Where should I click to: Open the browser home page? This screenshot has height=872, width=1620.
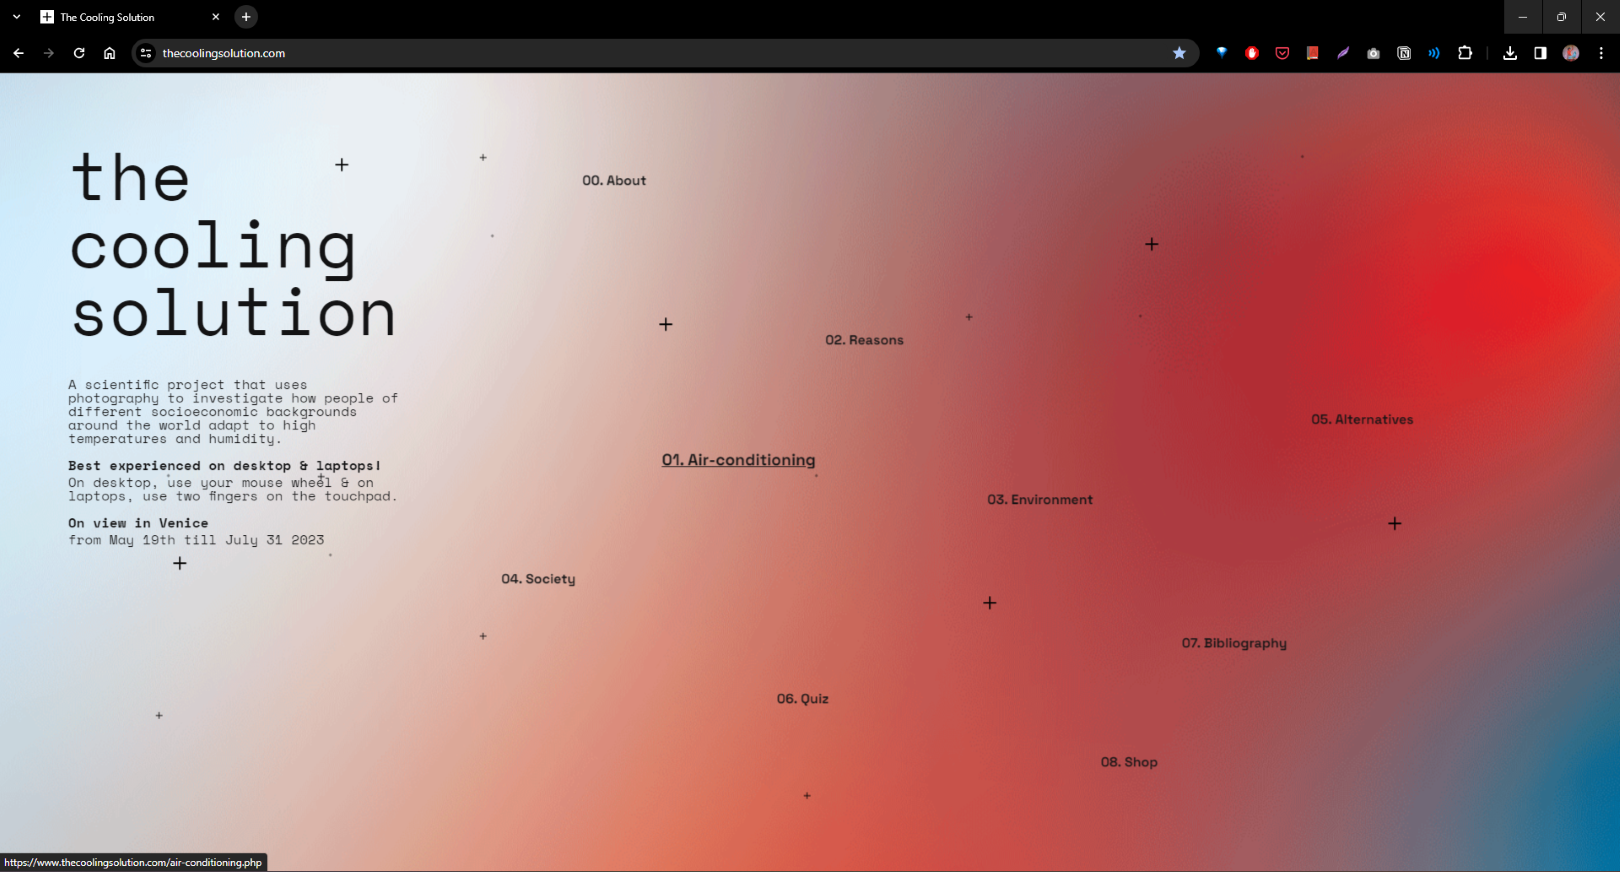pyautogui.click(x=109, y=53)
